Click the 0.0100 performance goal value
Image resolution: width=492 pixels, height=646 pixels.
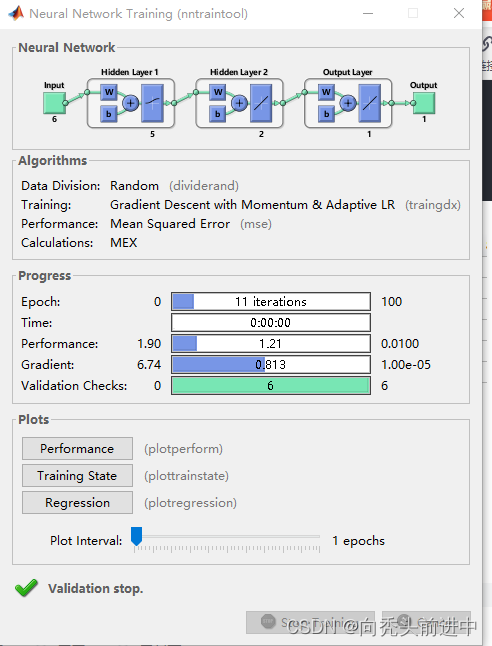pos(400,344)
